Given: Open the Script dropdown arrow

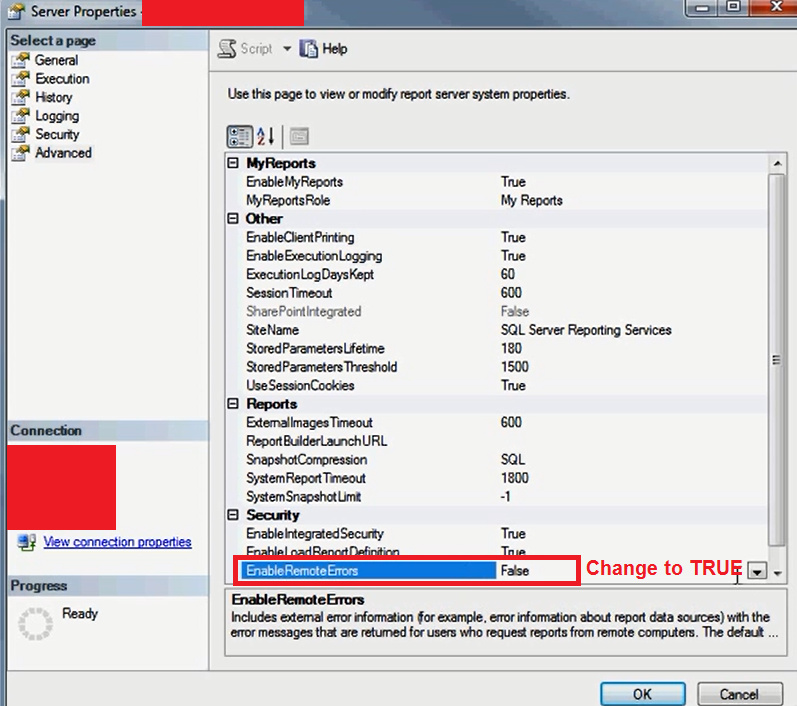Looking at the screenshot, I should click(287, 49).
